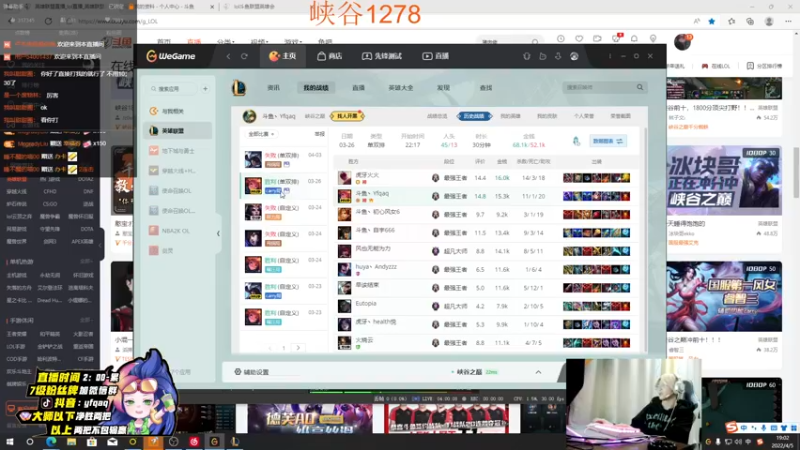800x450 pixels.
Task: Select NBA2K OL in the sidebar
Action: [x=178, y=231]
